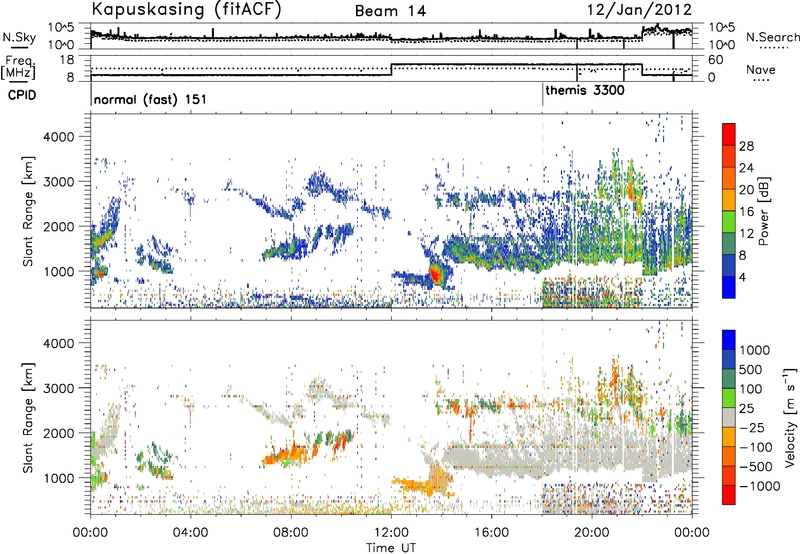Click the plot title "Kapuskasing (fitACF)"

[186, 10]
